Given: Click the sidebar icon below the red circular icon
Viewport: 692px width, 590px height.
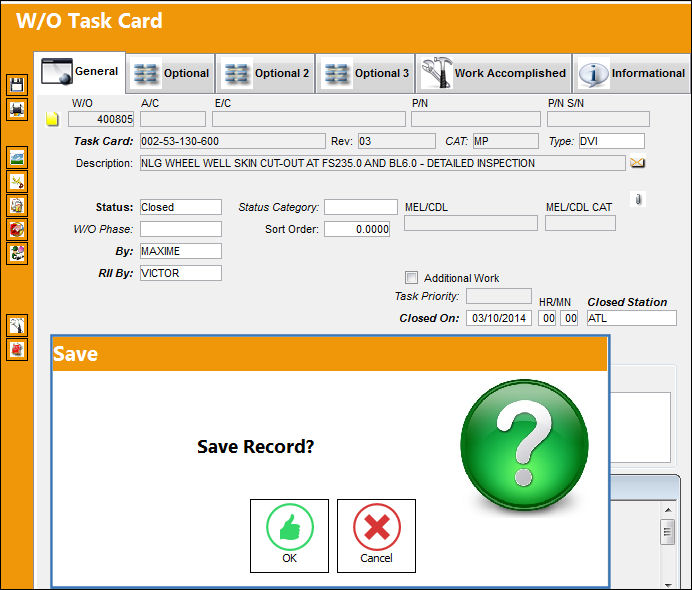Looking at the screenshot, I should click(17, 254).
